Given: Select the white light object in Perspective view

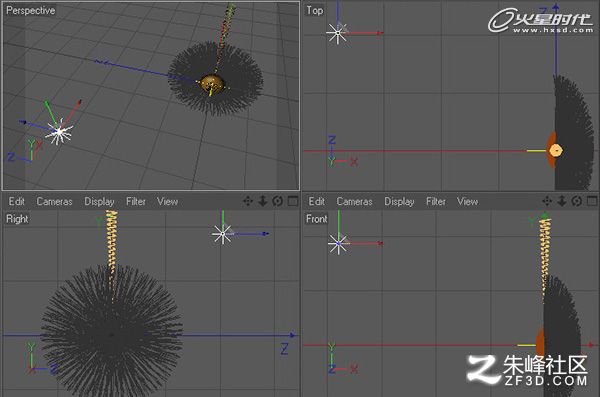Looking at the screenshot, I should point(59,132).
